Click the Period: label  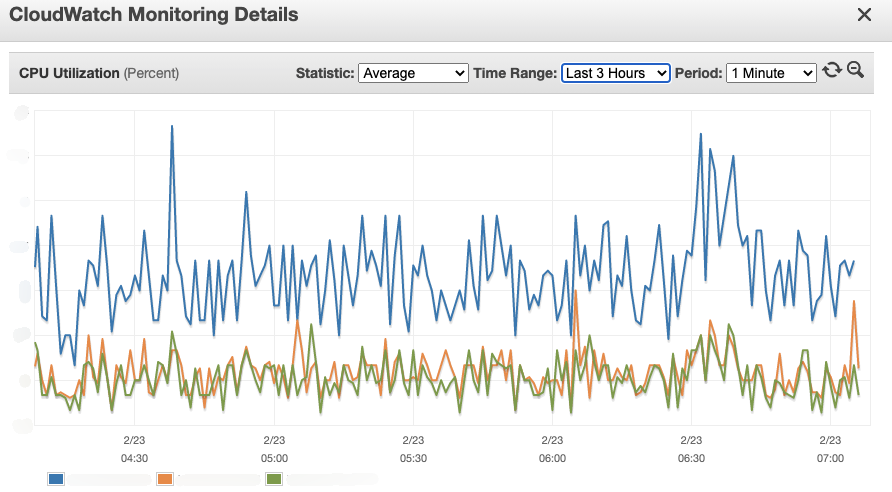[x=699, y=73]
